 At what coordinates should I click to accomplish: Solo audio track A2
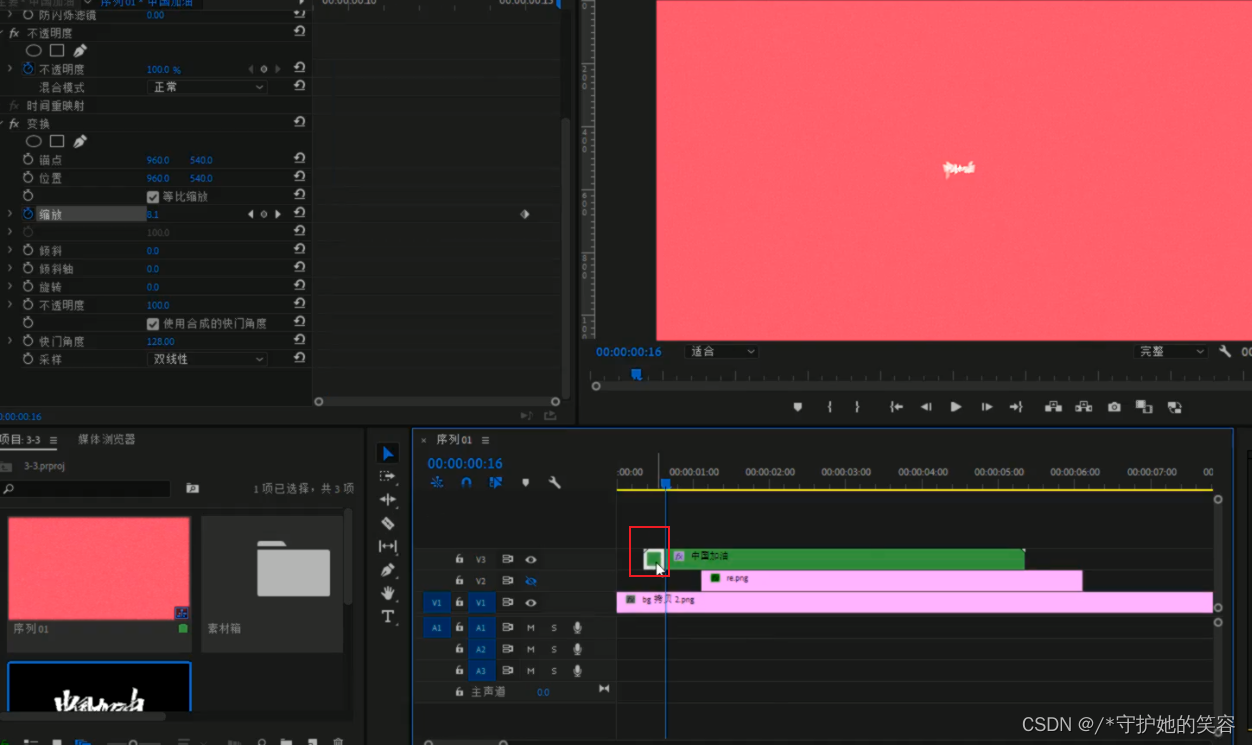pyautogui.click(x=554, y=649)
